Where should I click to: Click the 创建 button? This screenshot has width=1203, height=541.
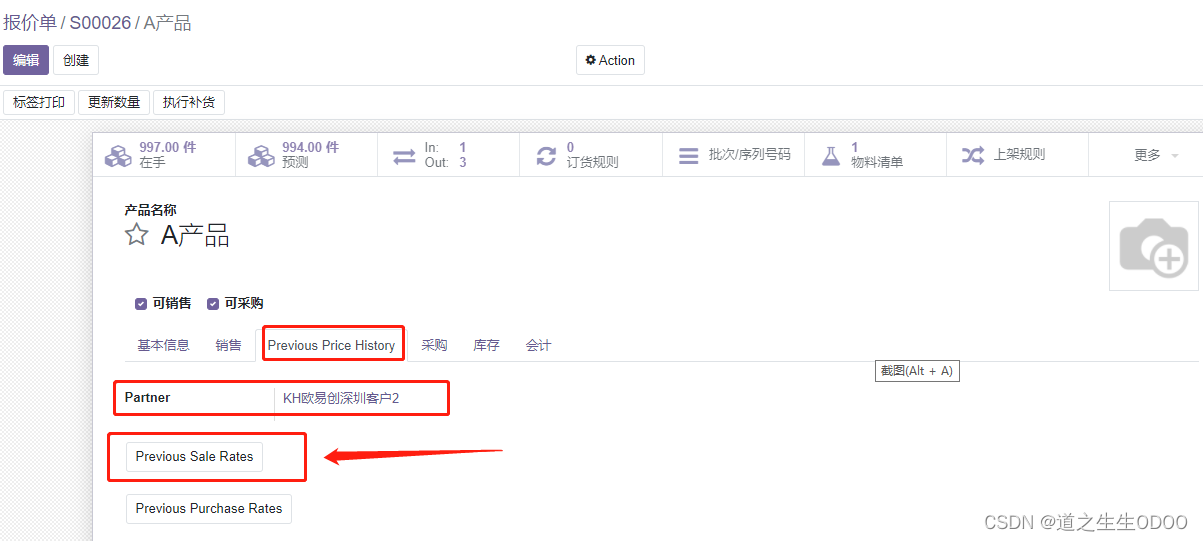pos(76,60)
